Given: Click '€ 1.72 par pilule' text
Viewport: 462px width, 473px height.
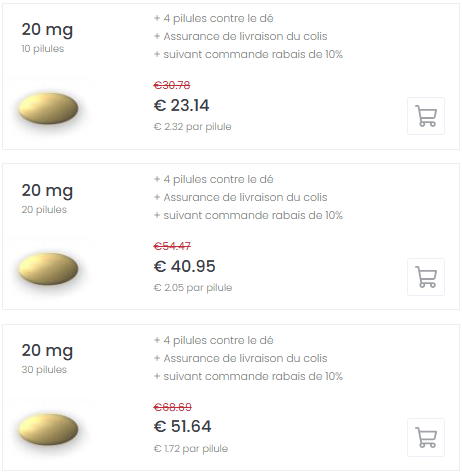Looking at the screenshot, I should [191, 449].
